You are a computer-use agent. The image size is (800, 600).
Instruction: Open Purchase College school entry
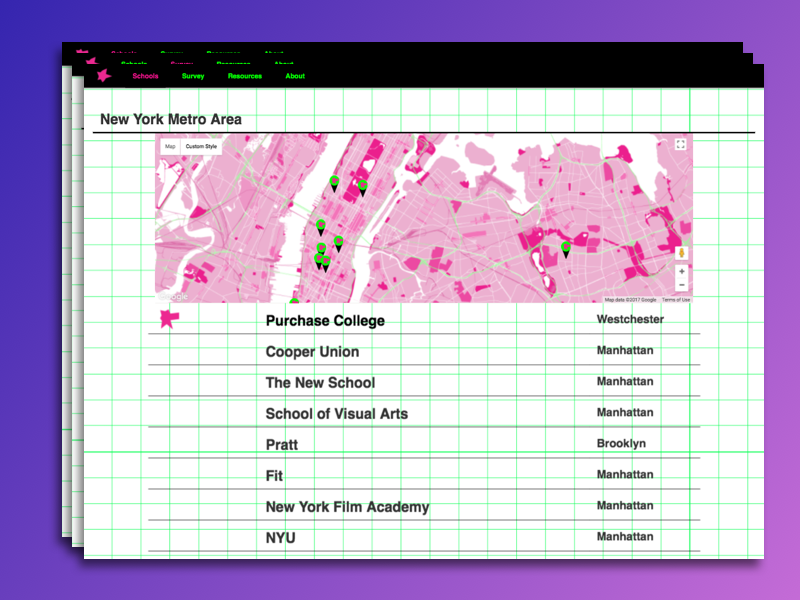click(325, 321)
